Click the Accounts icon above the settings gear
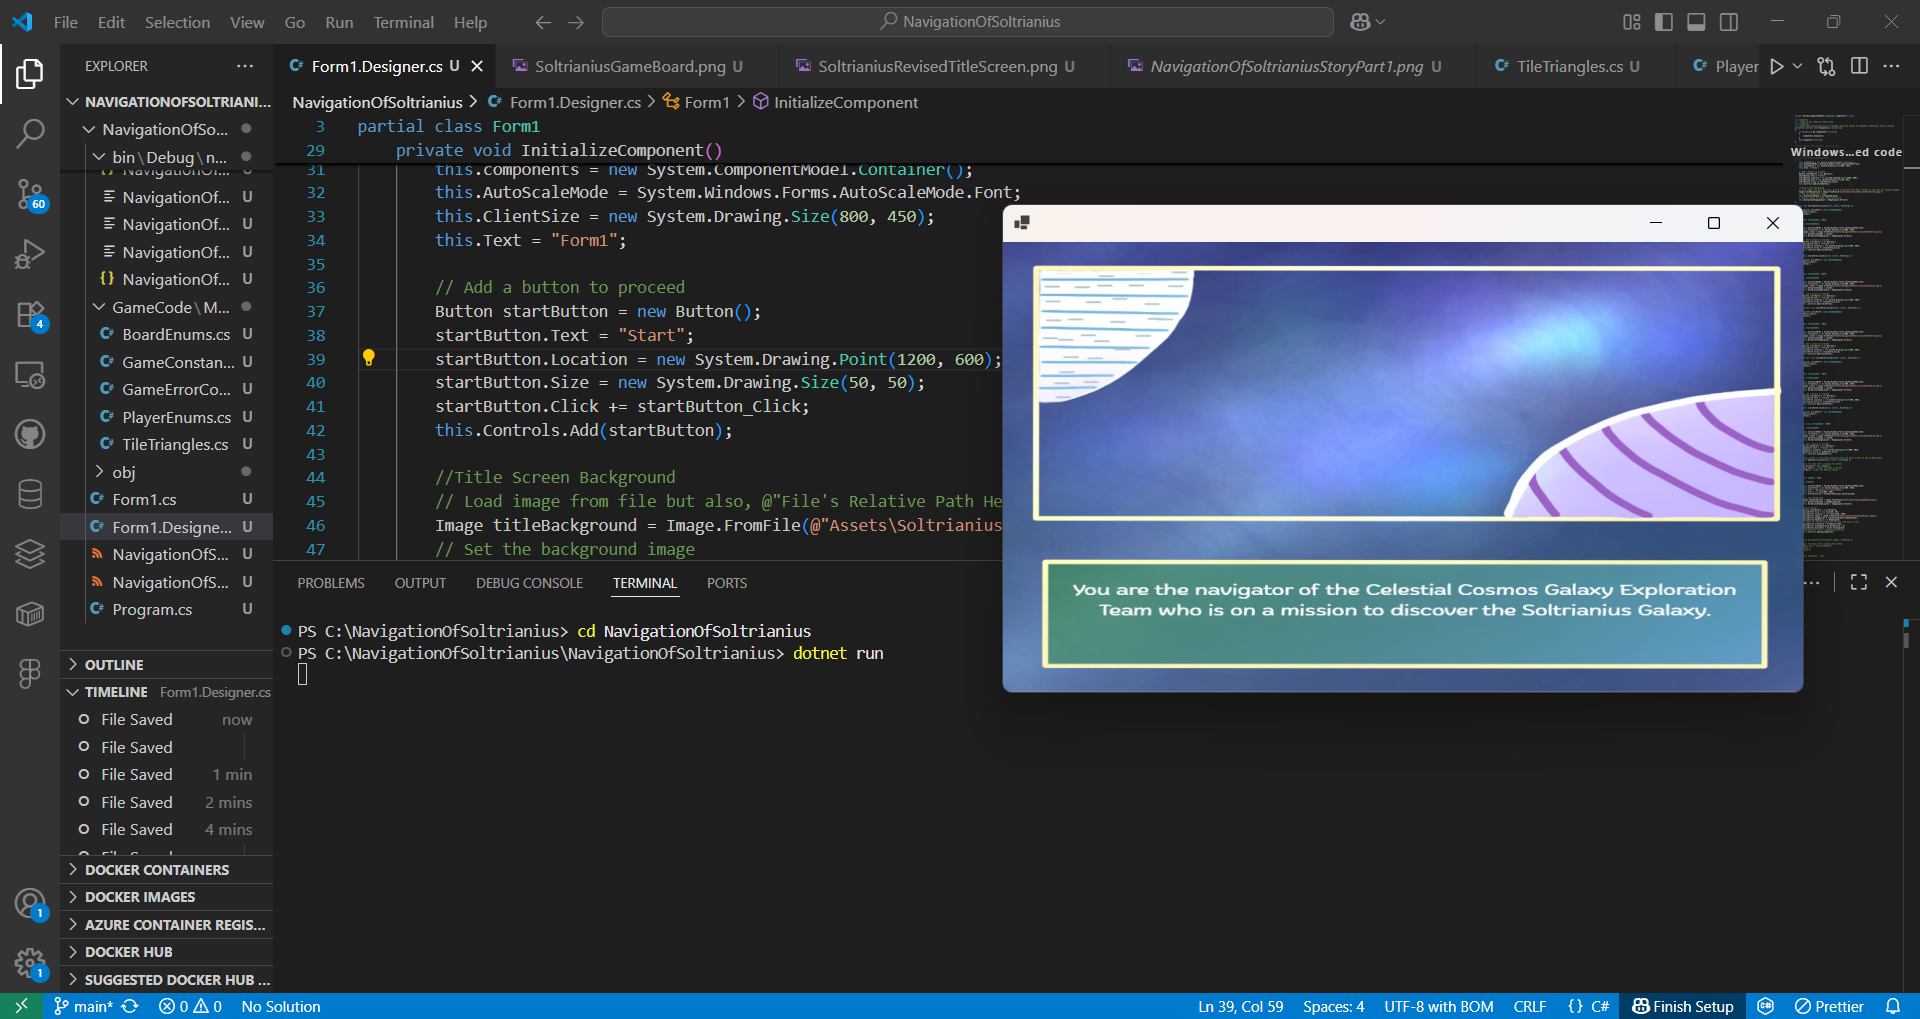This screenshot has width=1920, height=1019. [31, 903]
